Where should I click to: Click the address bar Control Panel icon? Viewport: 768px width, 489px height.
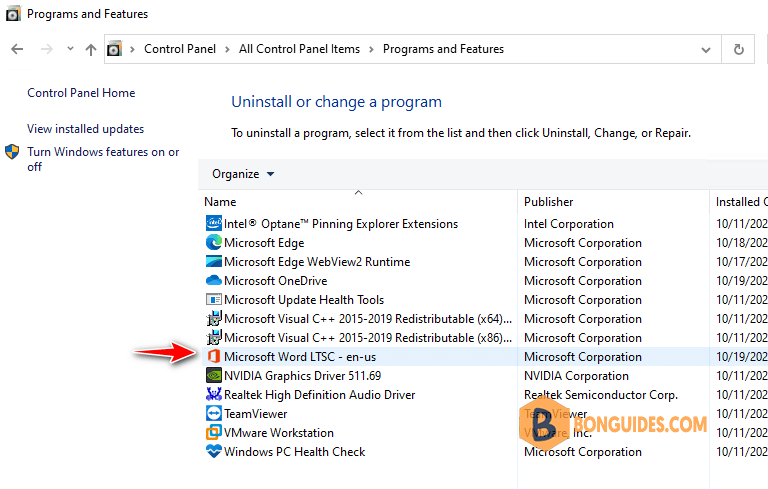coord(114,49)
